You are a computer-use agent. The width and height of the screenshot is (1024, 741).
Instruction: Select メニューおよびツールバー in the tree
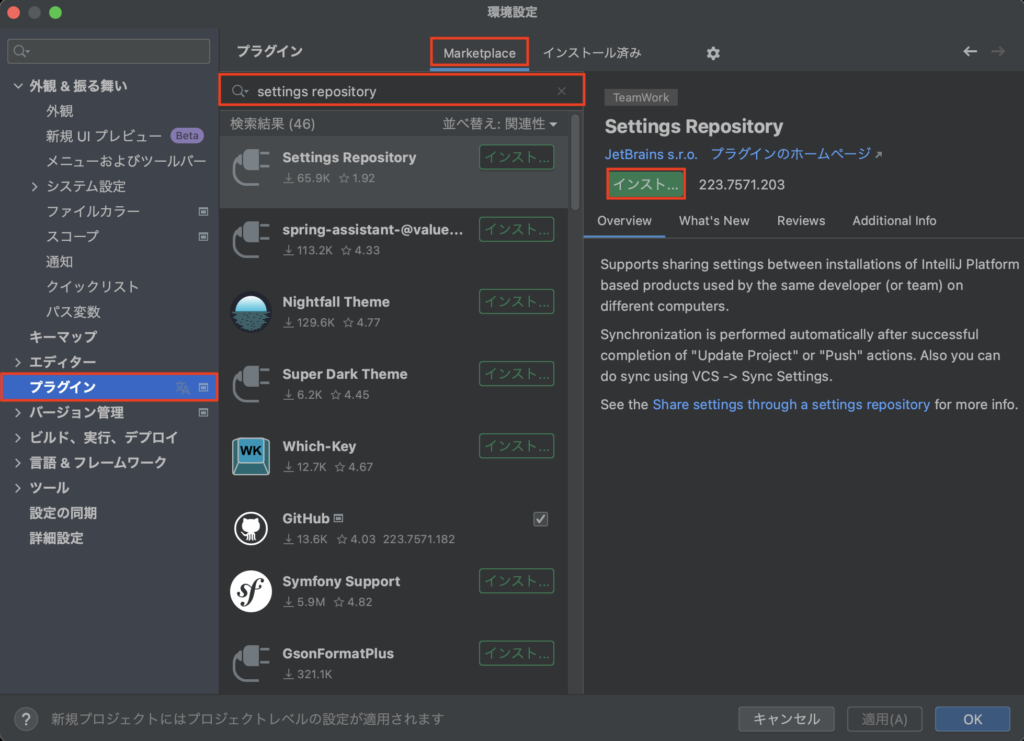pyautogui.click(x=126, y=161)
